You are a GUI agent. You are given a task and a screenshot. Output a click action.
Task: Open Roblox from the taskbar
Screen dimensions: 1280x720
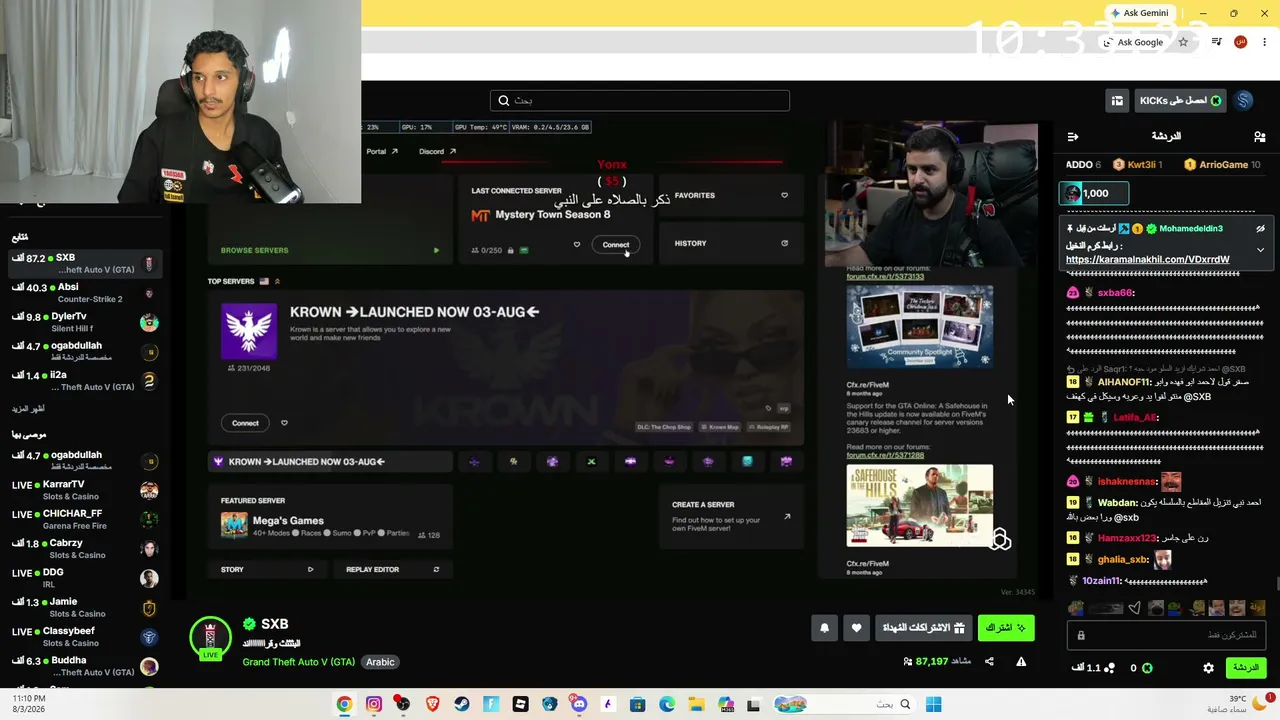click(520, 704)
